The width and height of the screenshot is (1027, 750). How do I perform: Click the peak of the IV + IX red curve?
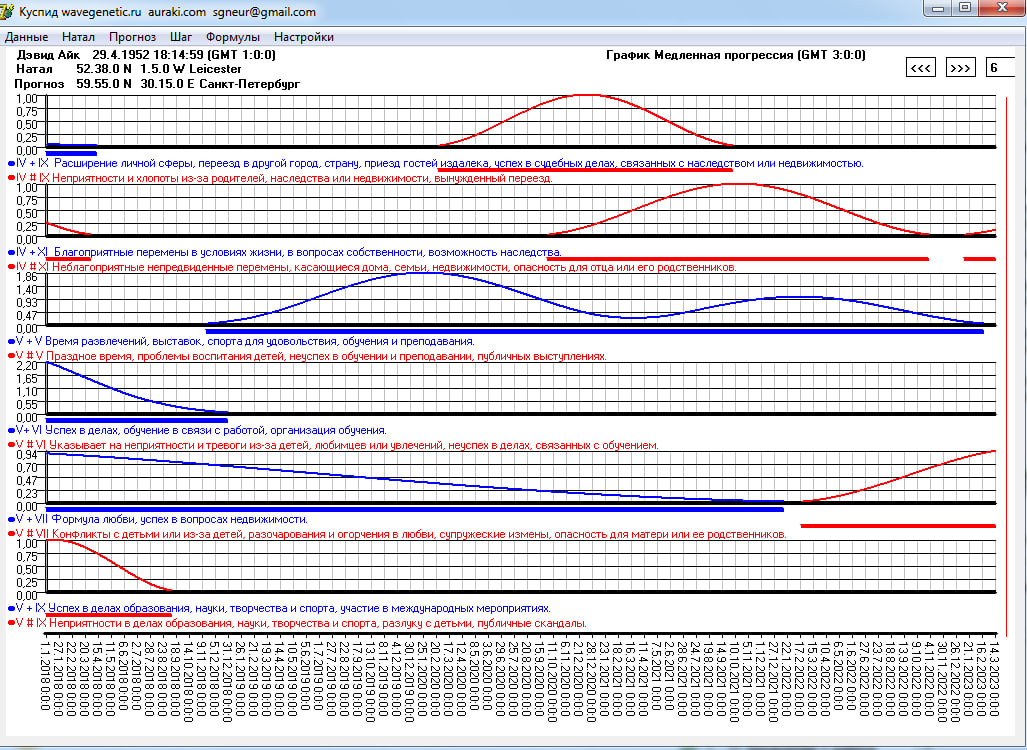(586, 95)
